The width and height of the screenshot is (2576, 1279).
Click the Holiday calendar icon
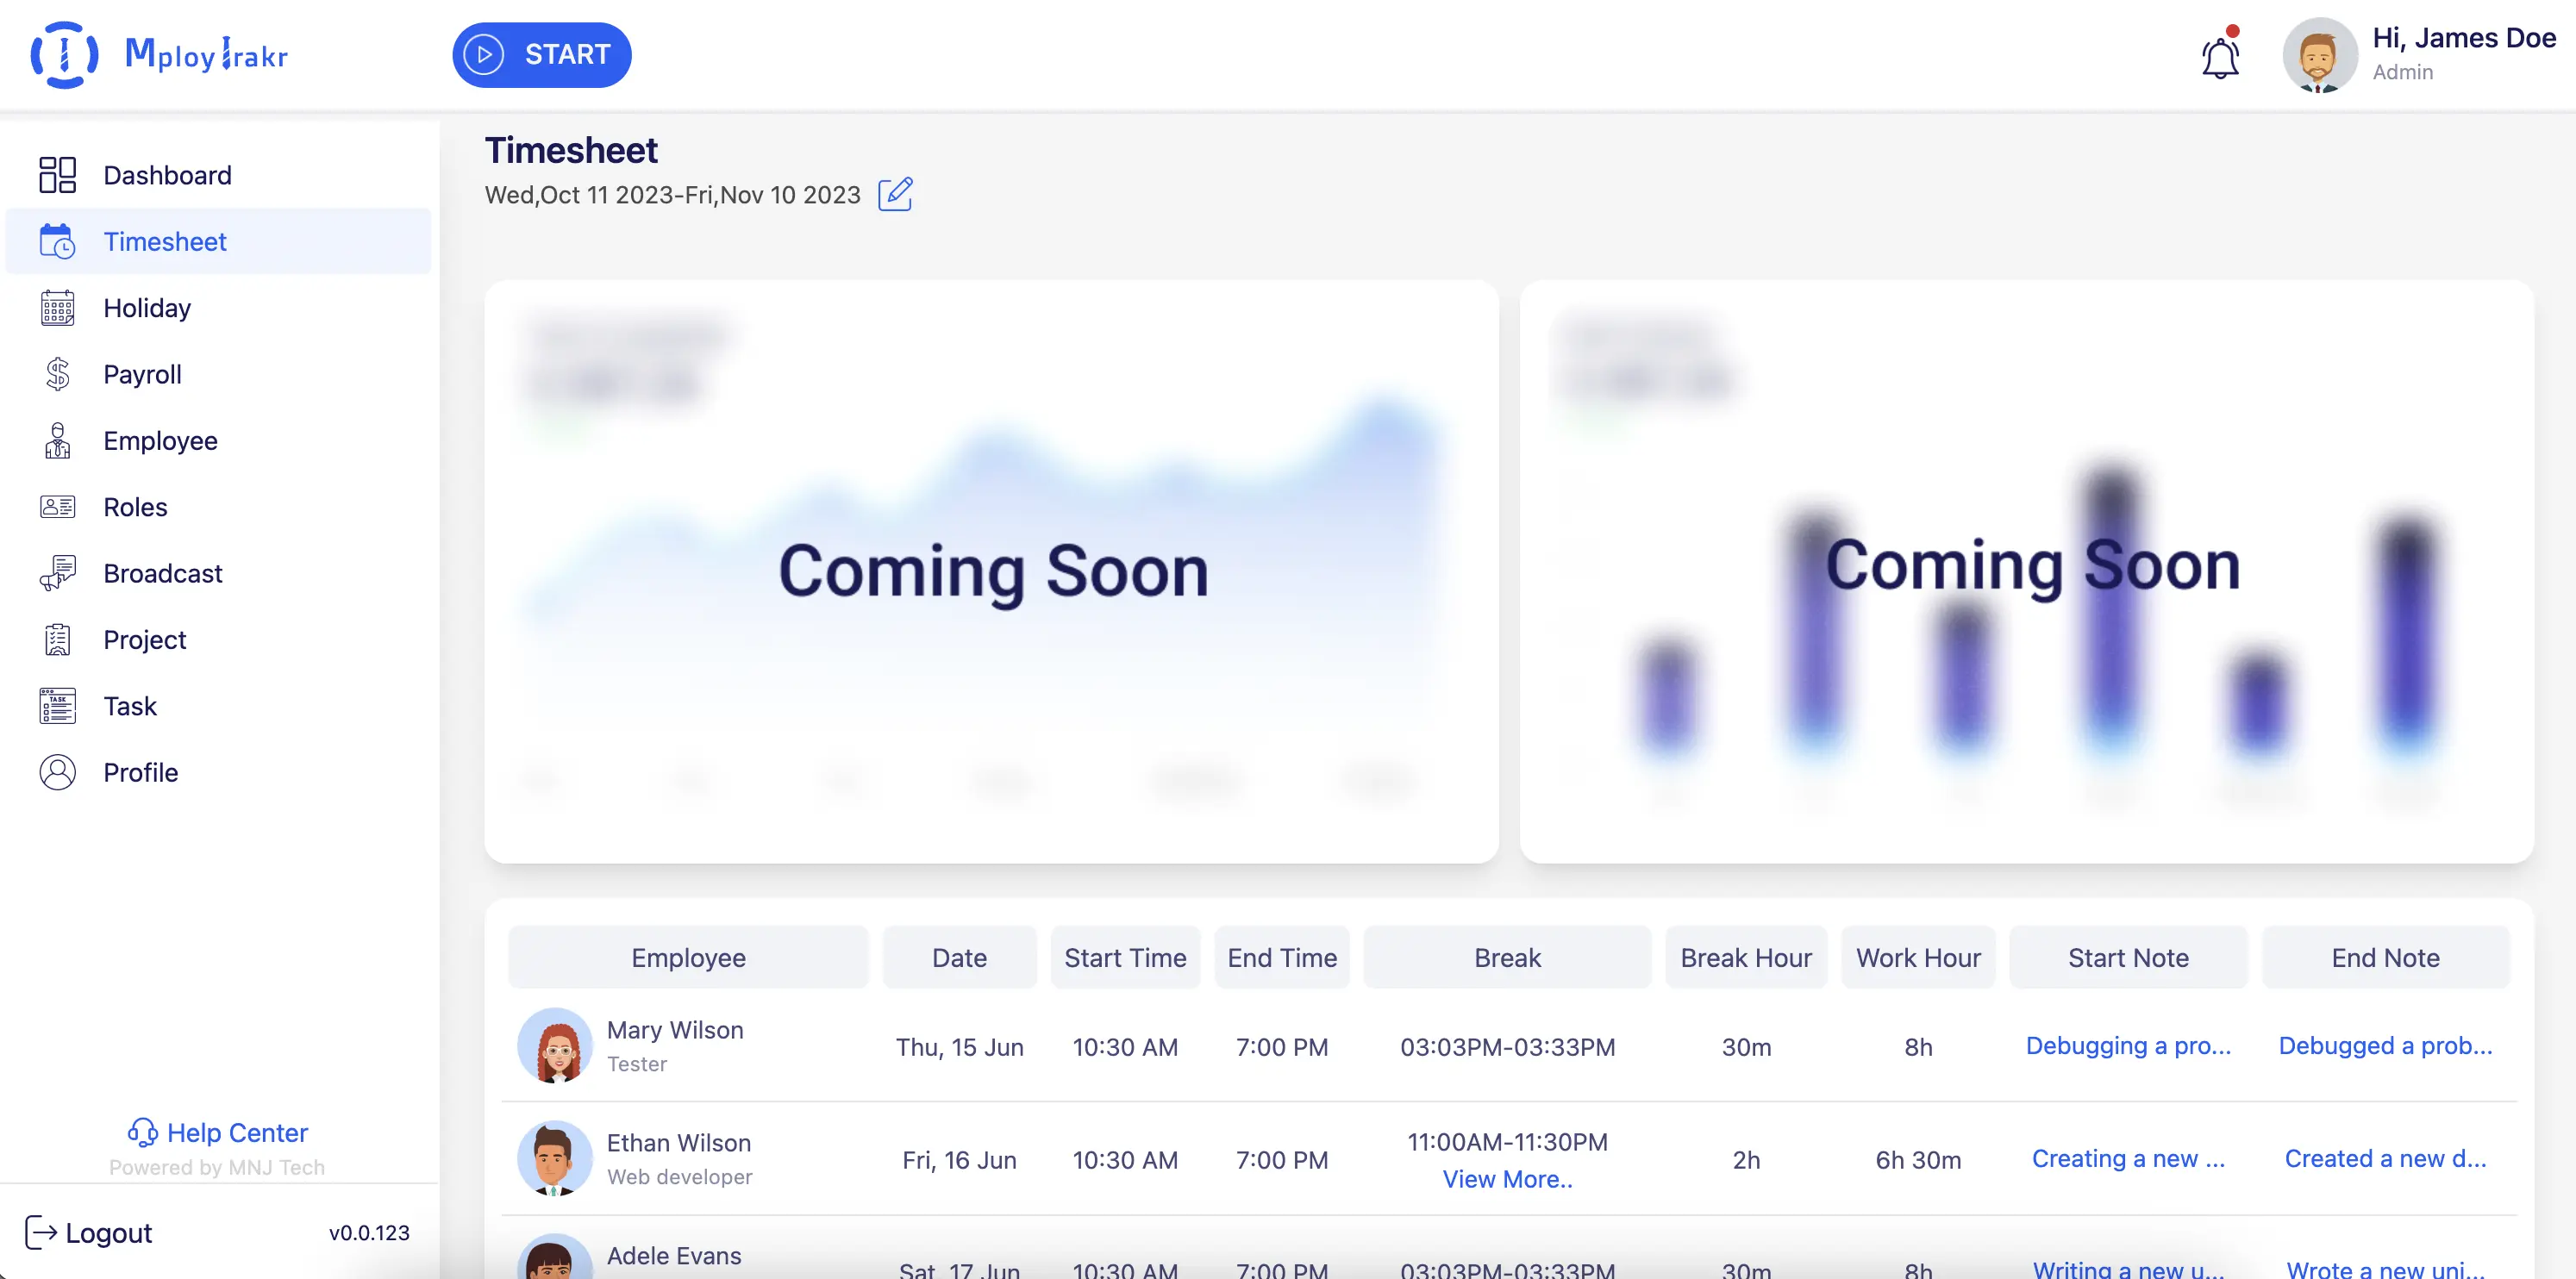[x=57, y=308]
